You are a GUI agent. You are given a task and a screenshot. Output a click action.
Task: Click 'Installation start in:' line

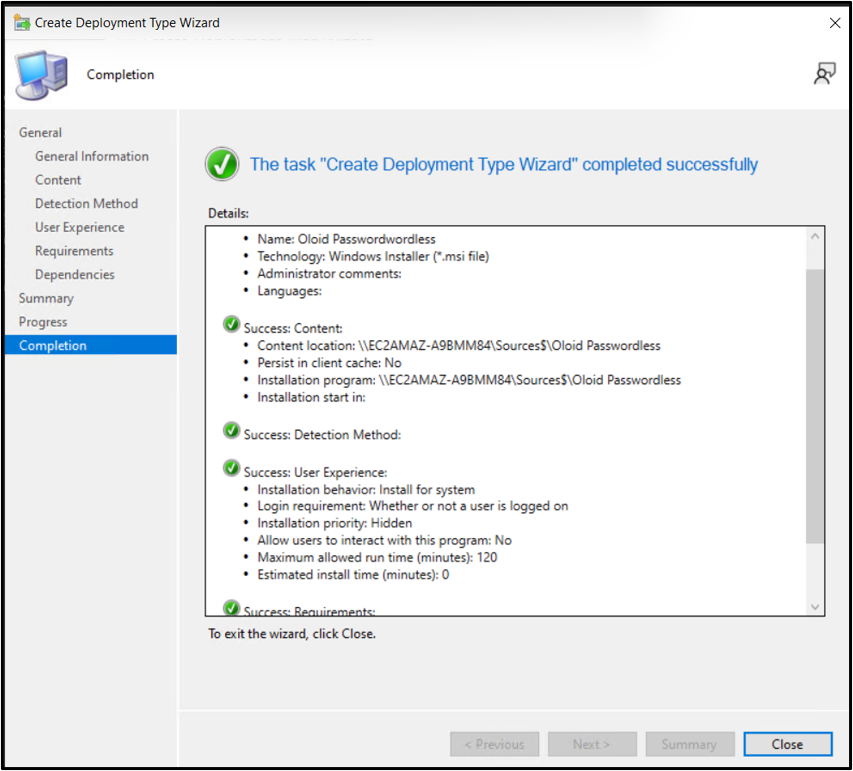[x=311, y=397]
